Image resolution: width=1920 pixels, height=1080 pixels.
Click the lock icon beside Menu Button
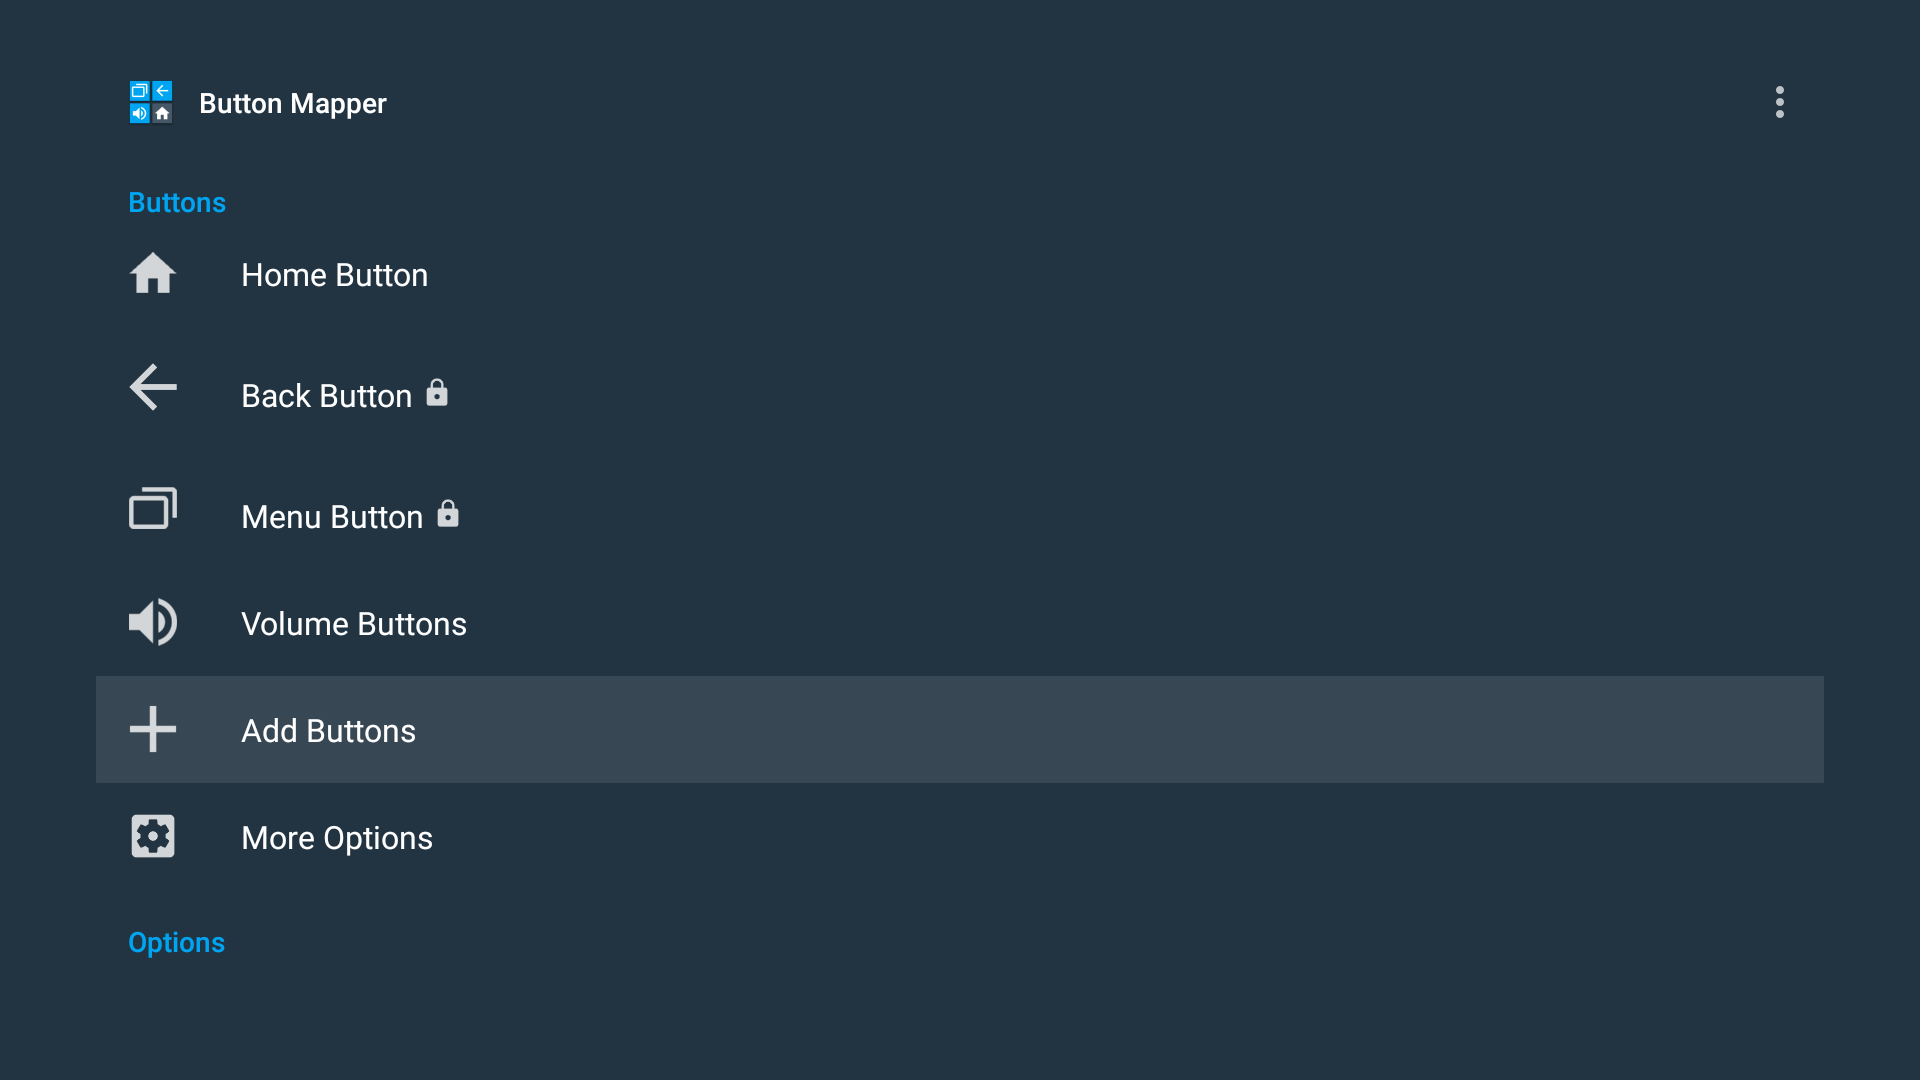pos(448,514)
